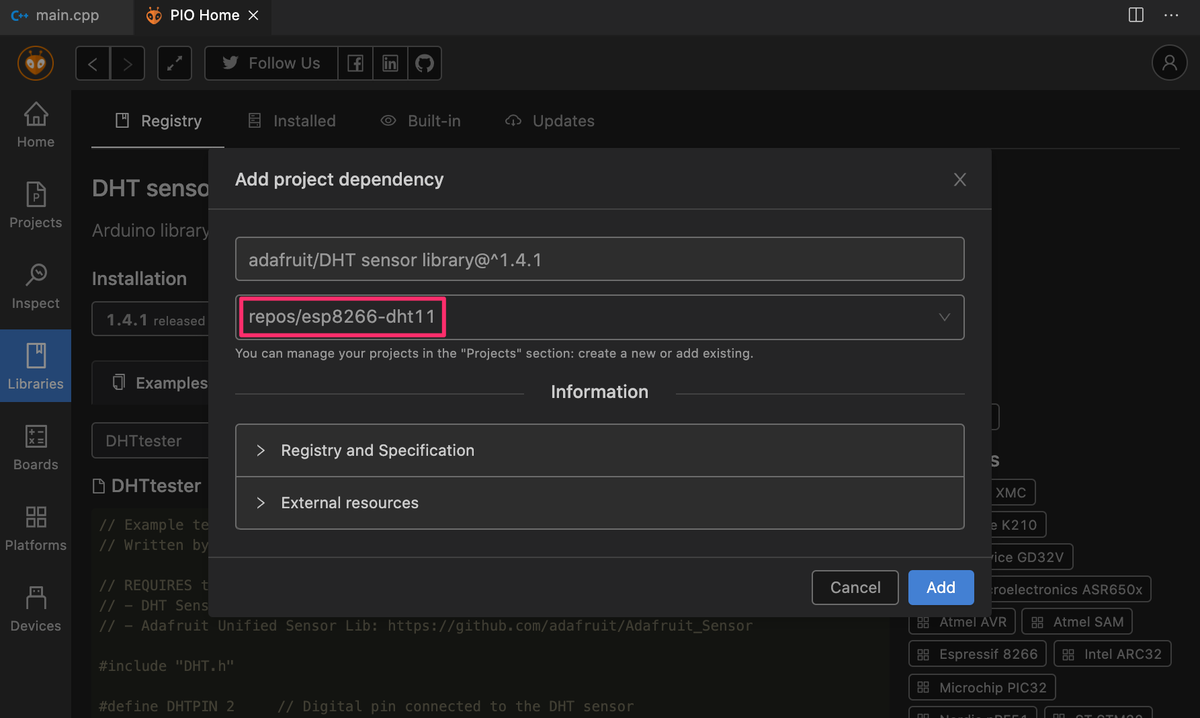Click the Cancel button
The image size is (1200, 718).
(855, 587)
